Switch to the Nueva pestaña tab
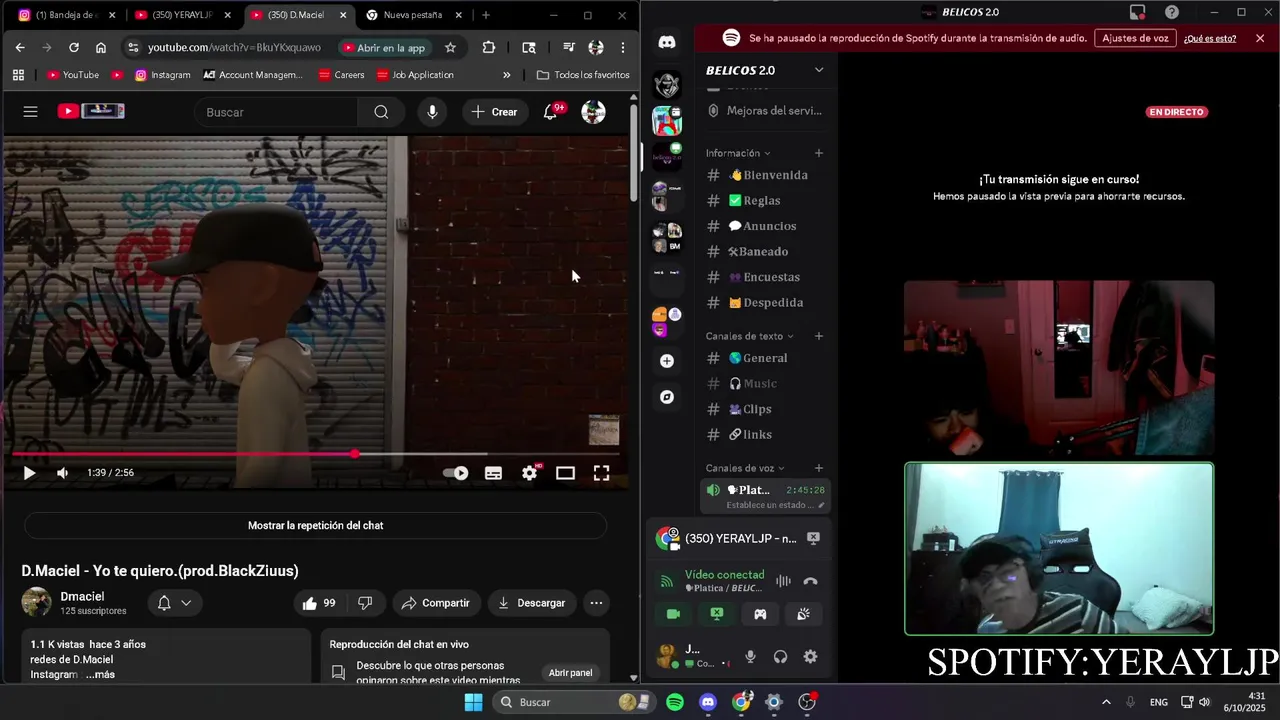This screenshot has height=720, width=1280. [412, 15]
